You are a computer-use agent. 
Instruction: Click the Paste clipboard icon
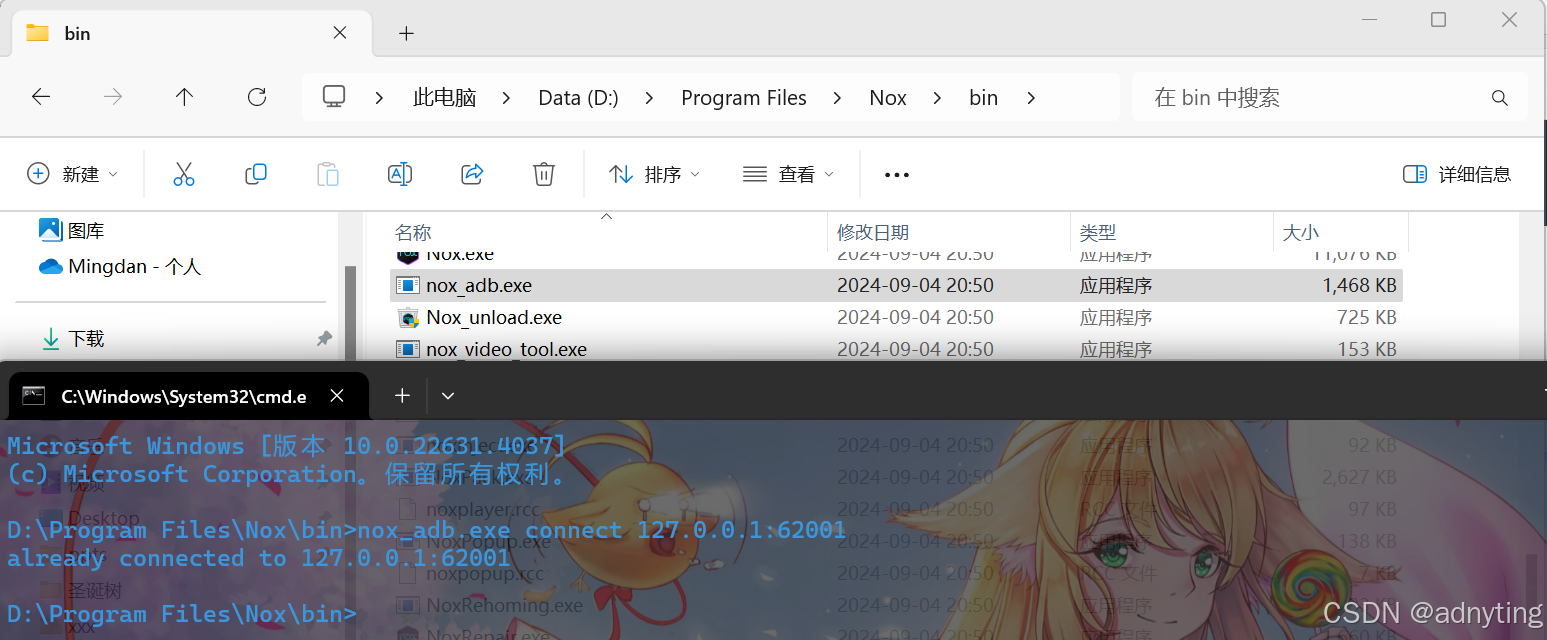coord(328,174)
